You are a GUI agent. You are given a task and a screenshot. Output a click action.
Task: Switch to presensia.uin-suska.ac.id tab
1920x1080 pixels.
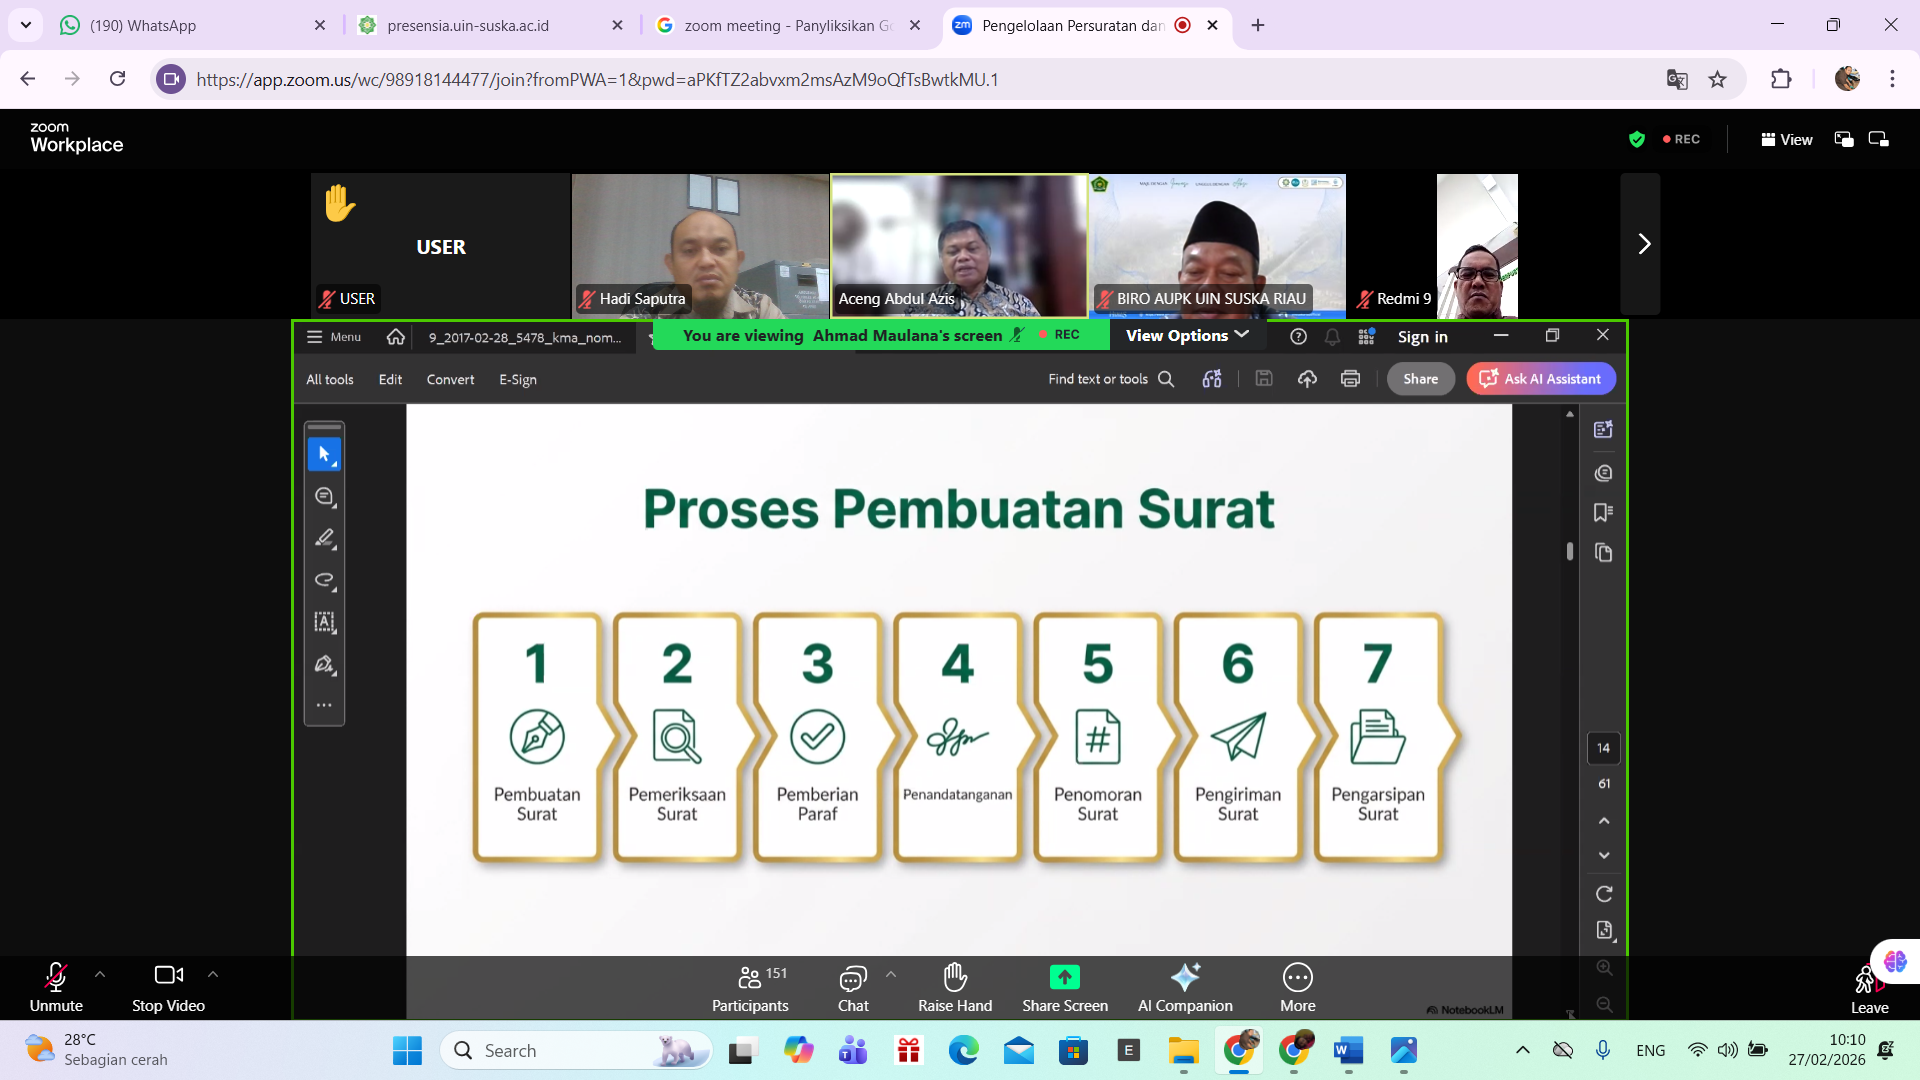coord(468,25)
